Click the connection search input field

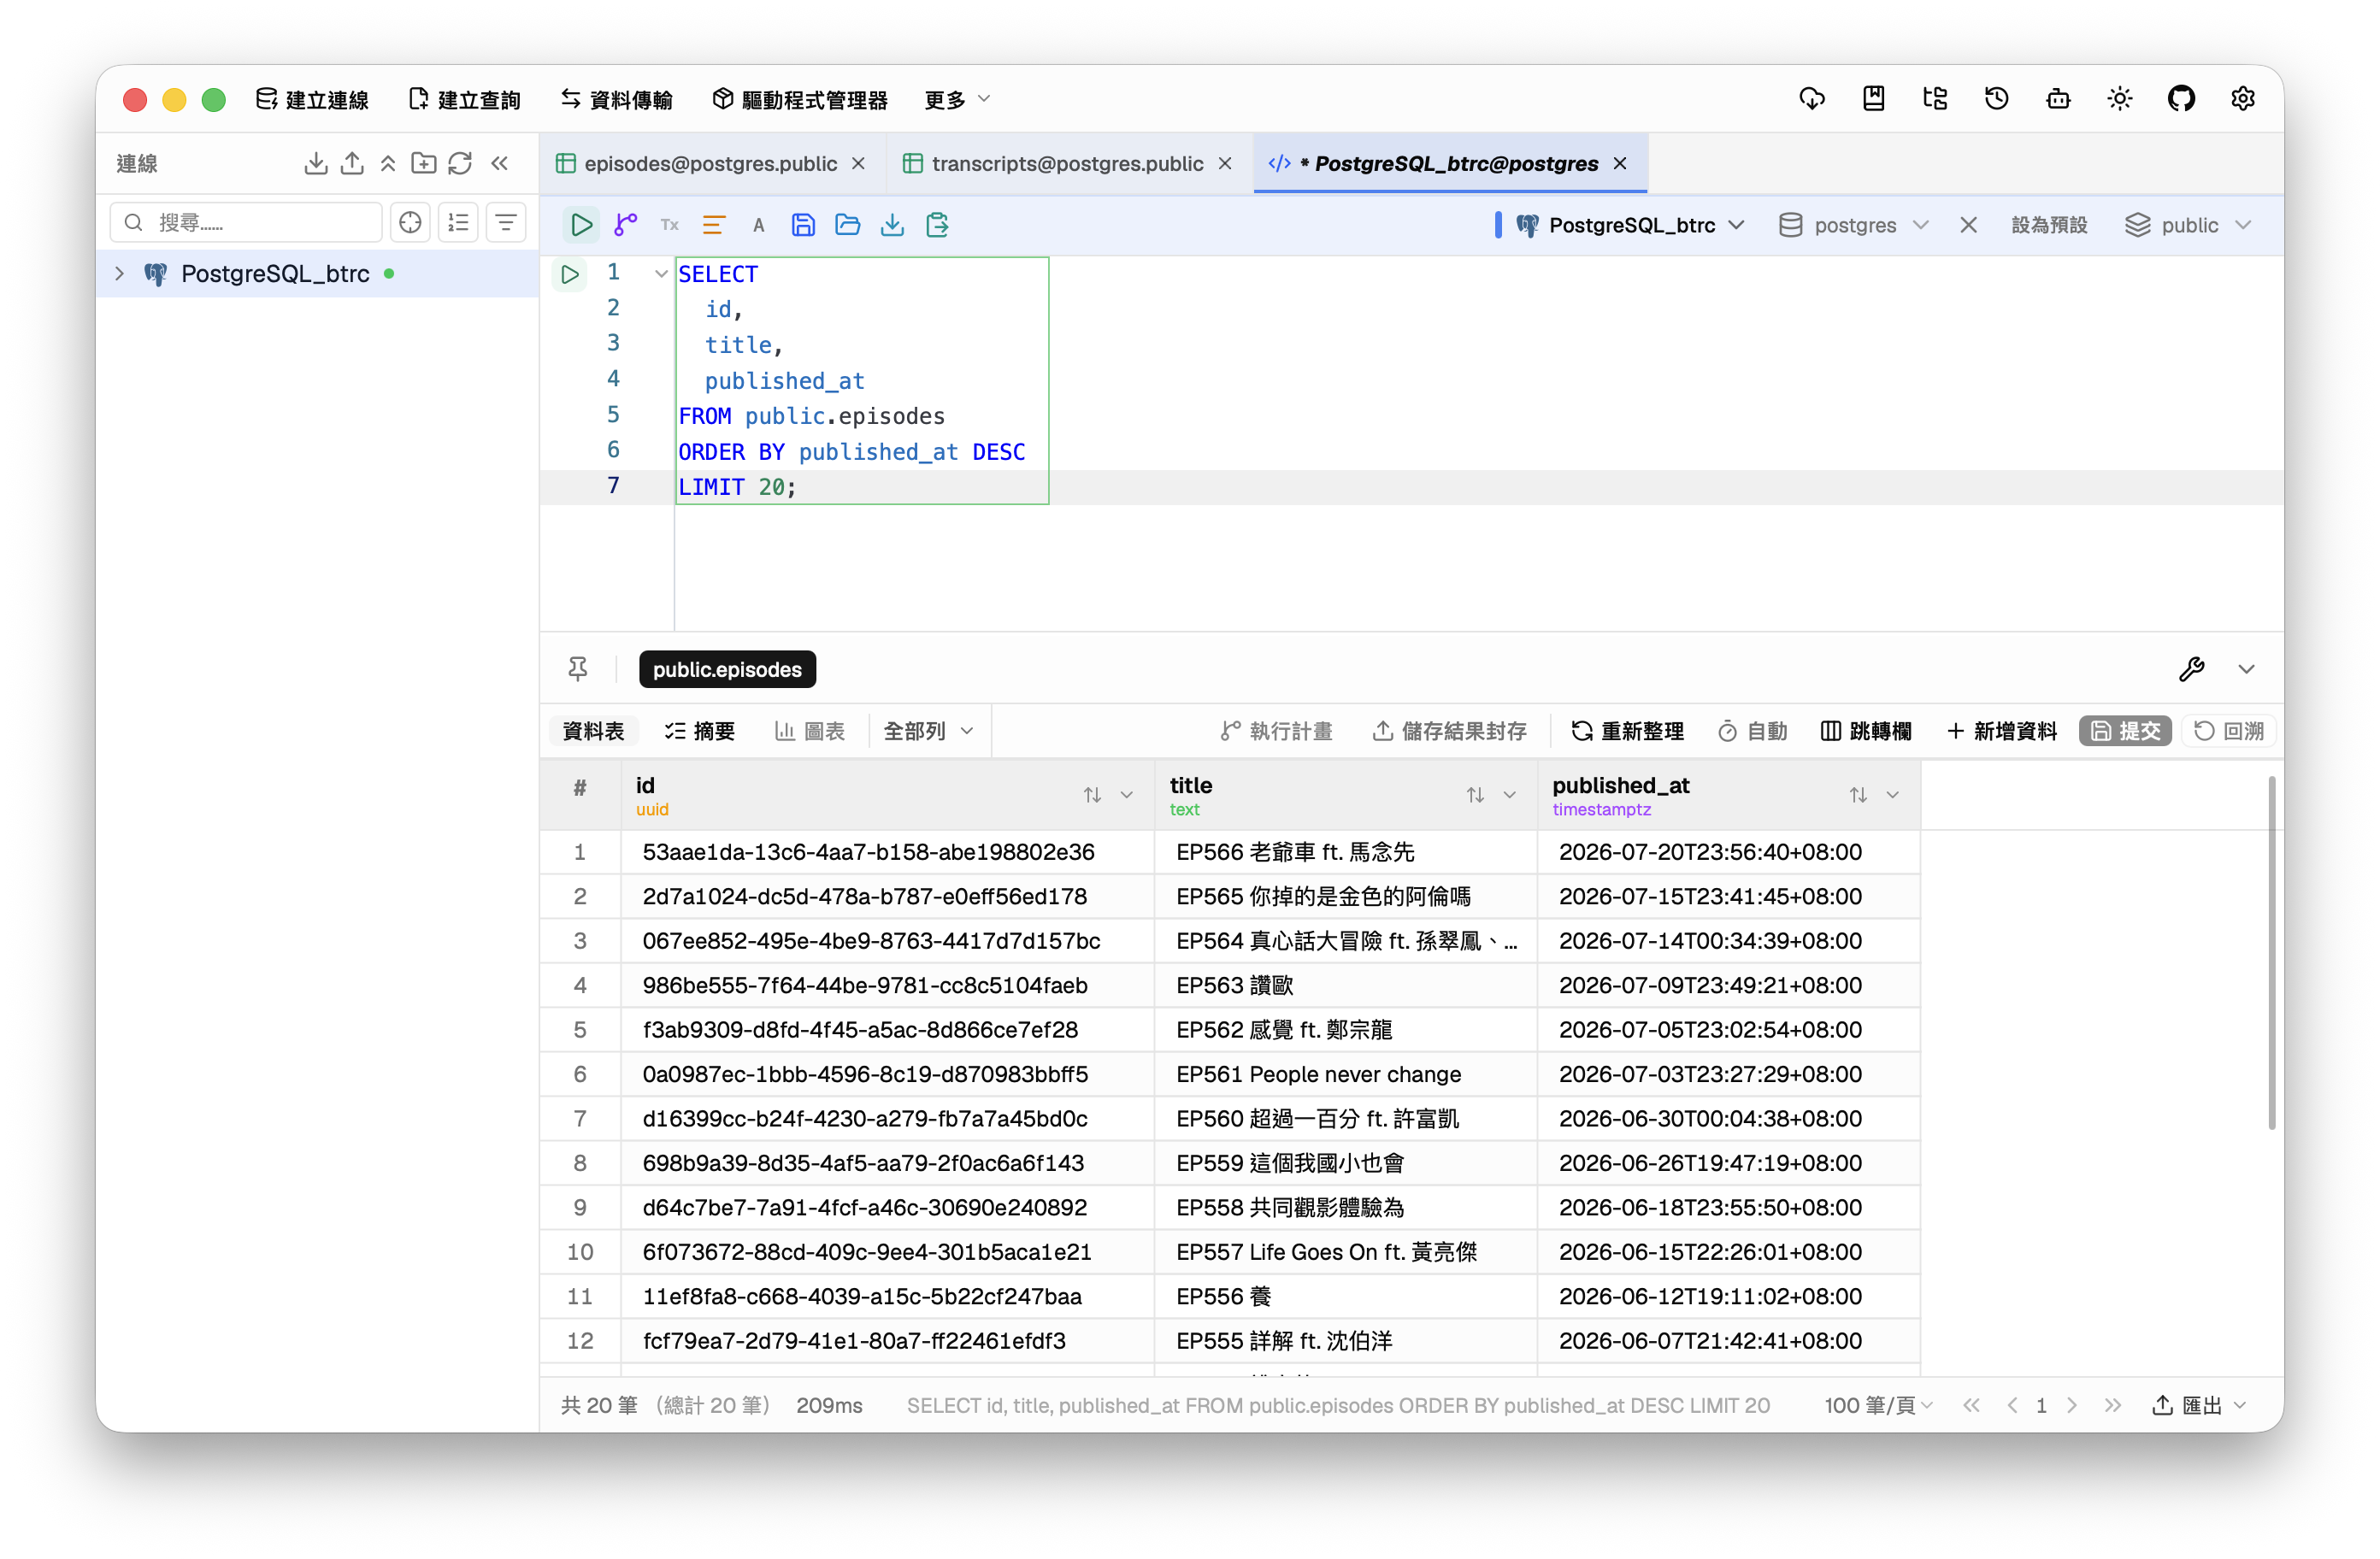pyautogui.click(x=246, y=222)
